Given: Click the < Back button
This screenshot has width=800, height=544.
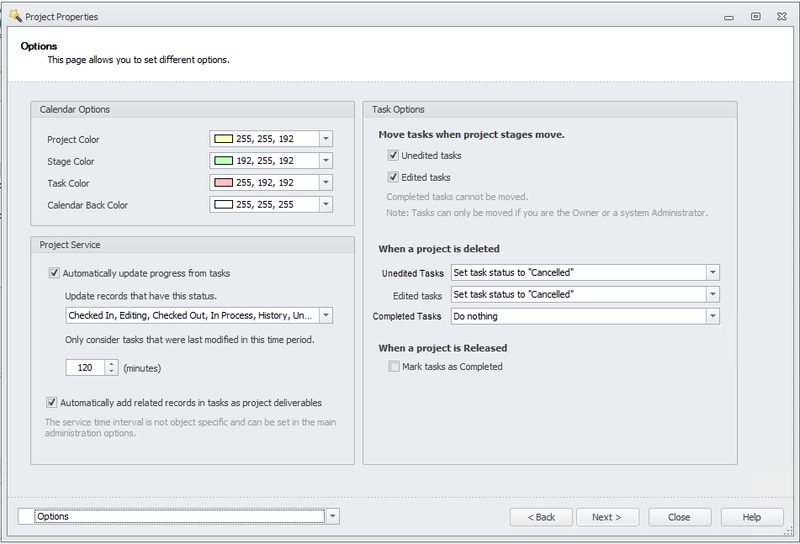Looking at the screenshot, I should coord(541,517).
